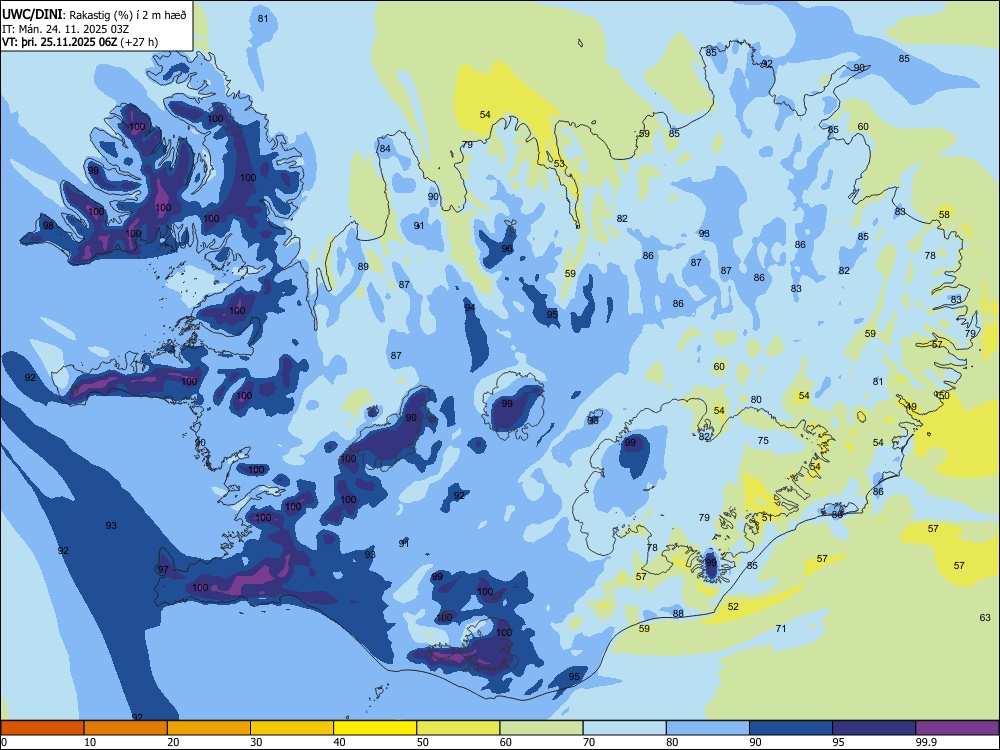
Task: Click the indigo 95–99.9 legend swatch
Action: click(x=874, y=728)
